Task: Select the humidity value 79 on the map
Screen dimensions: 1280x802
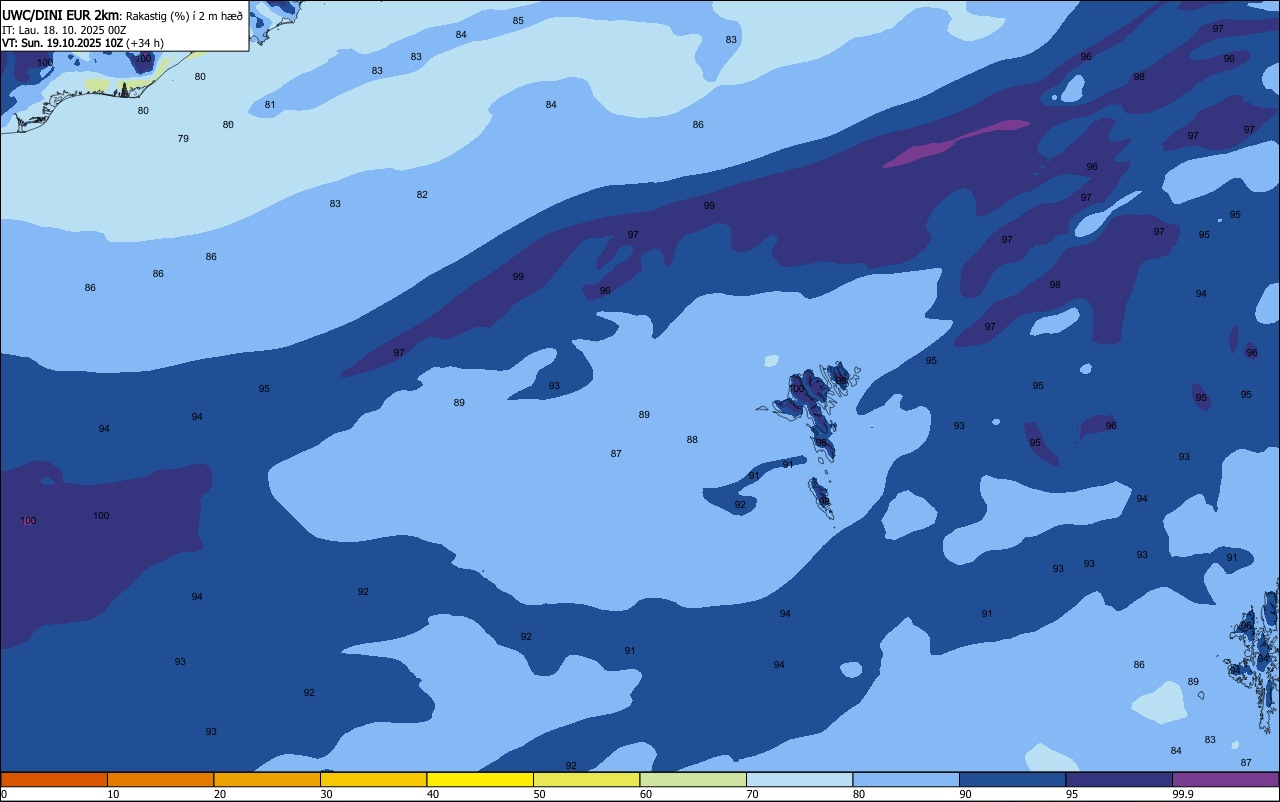Action: click(x=183, y=139)
